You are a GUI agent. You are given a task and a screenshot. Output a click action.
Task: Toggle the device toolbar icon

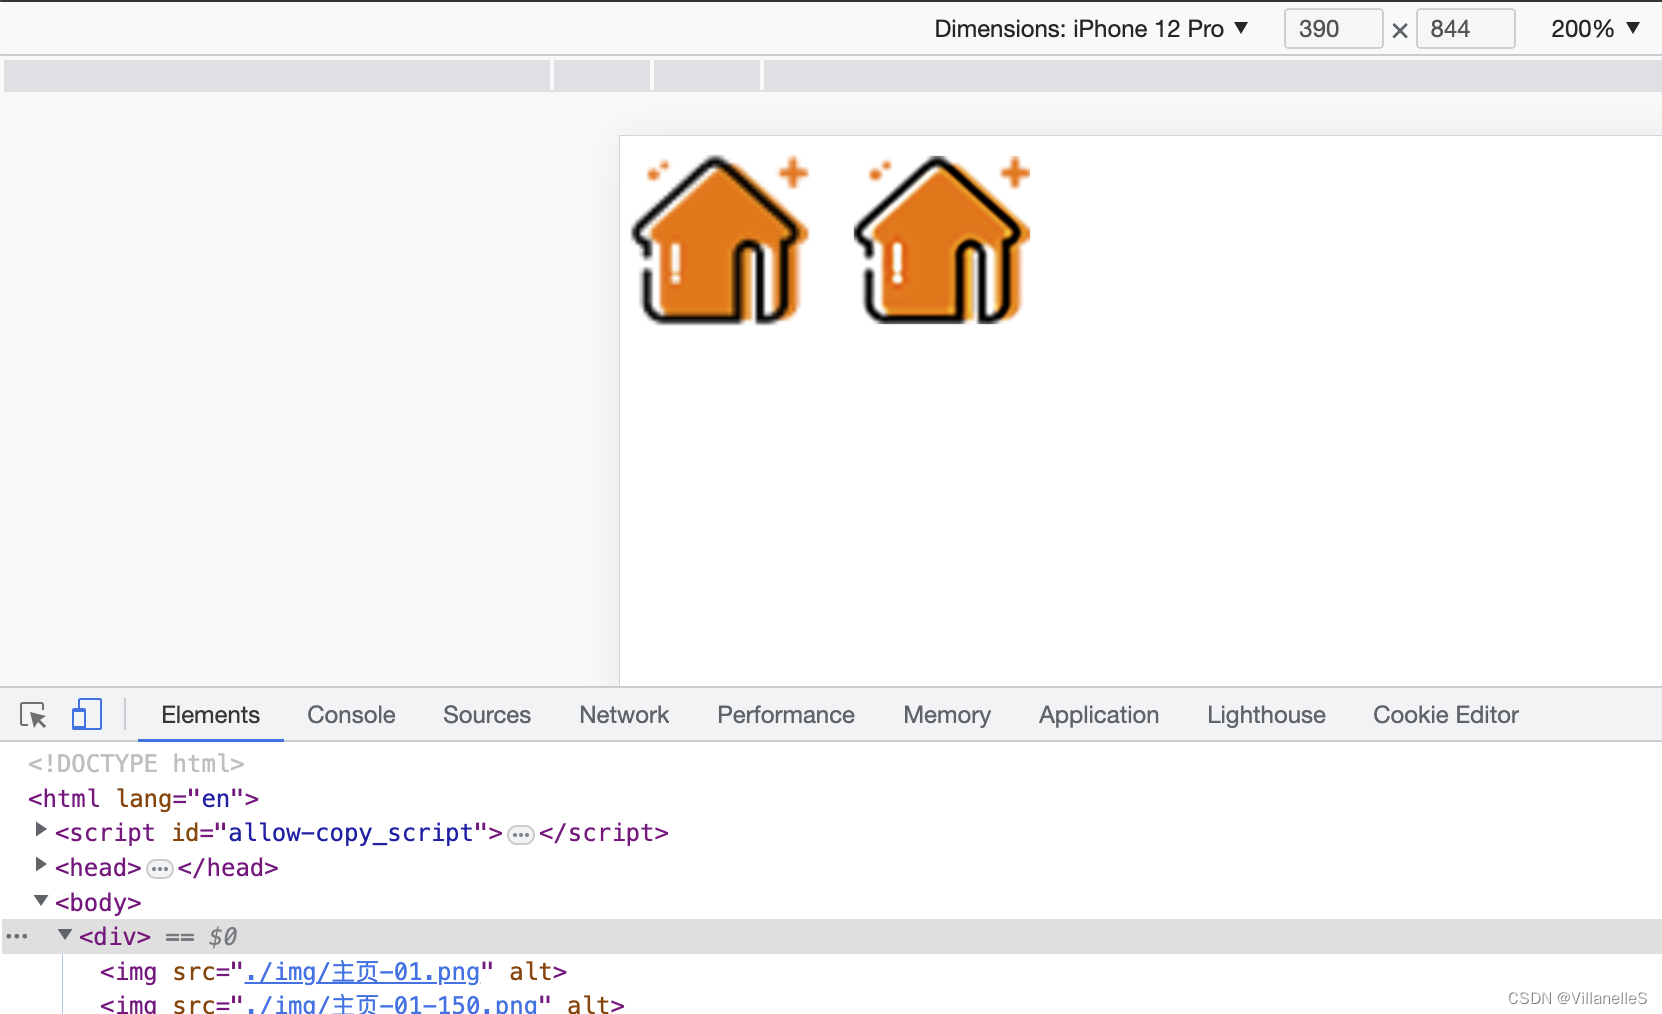pos(87,714)
